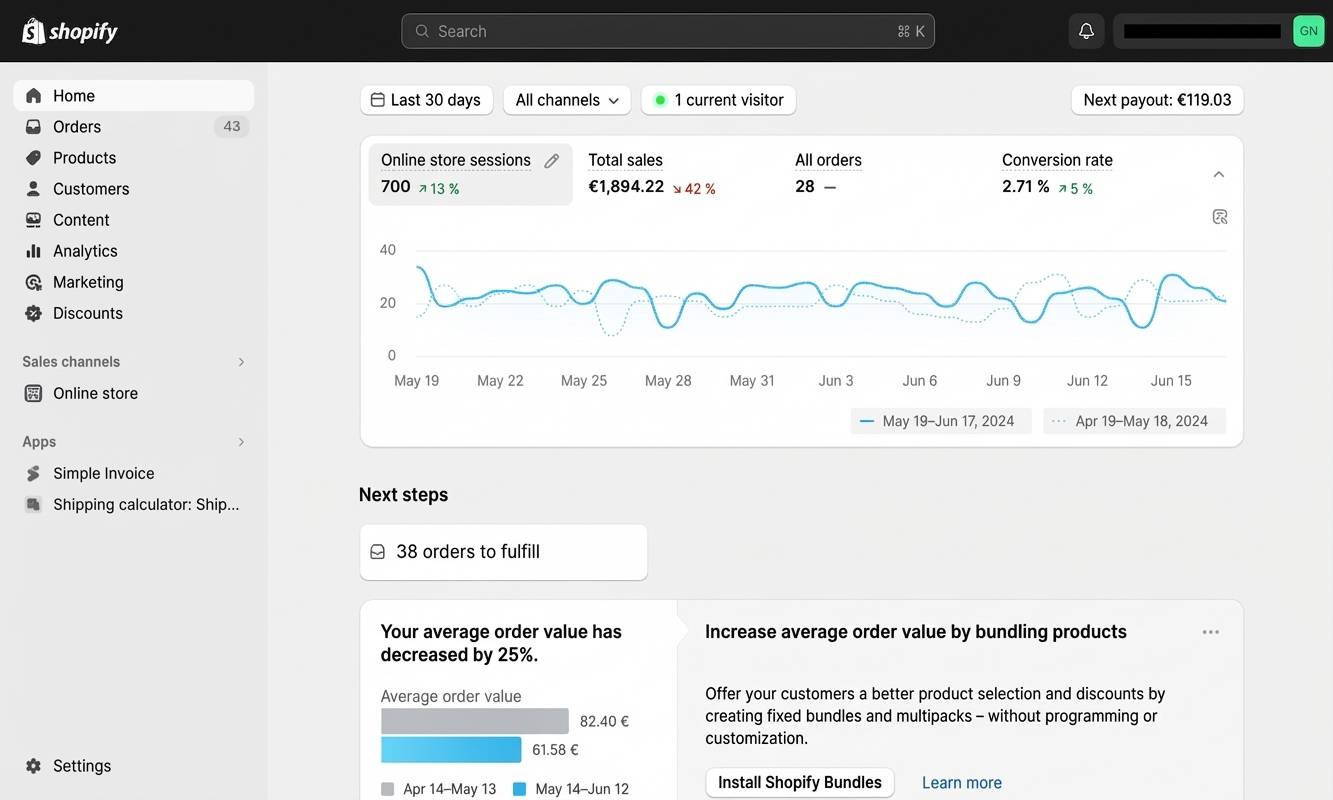Open Settings from the sidebar

81,765
